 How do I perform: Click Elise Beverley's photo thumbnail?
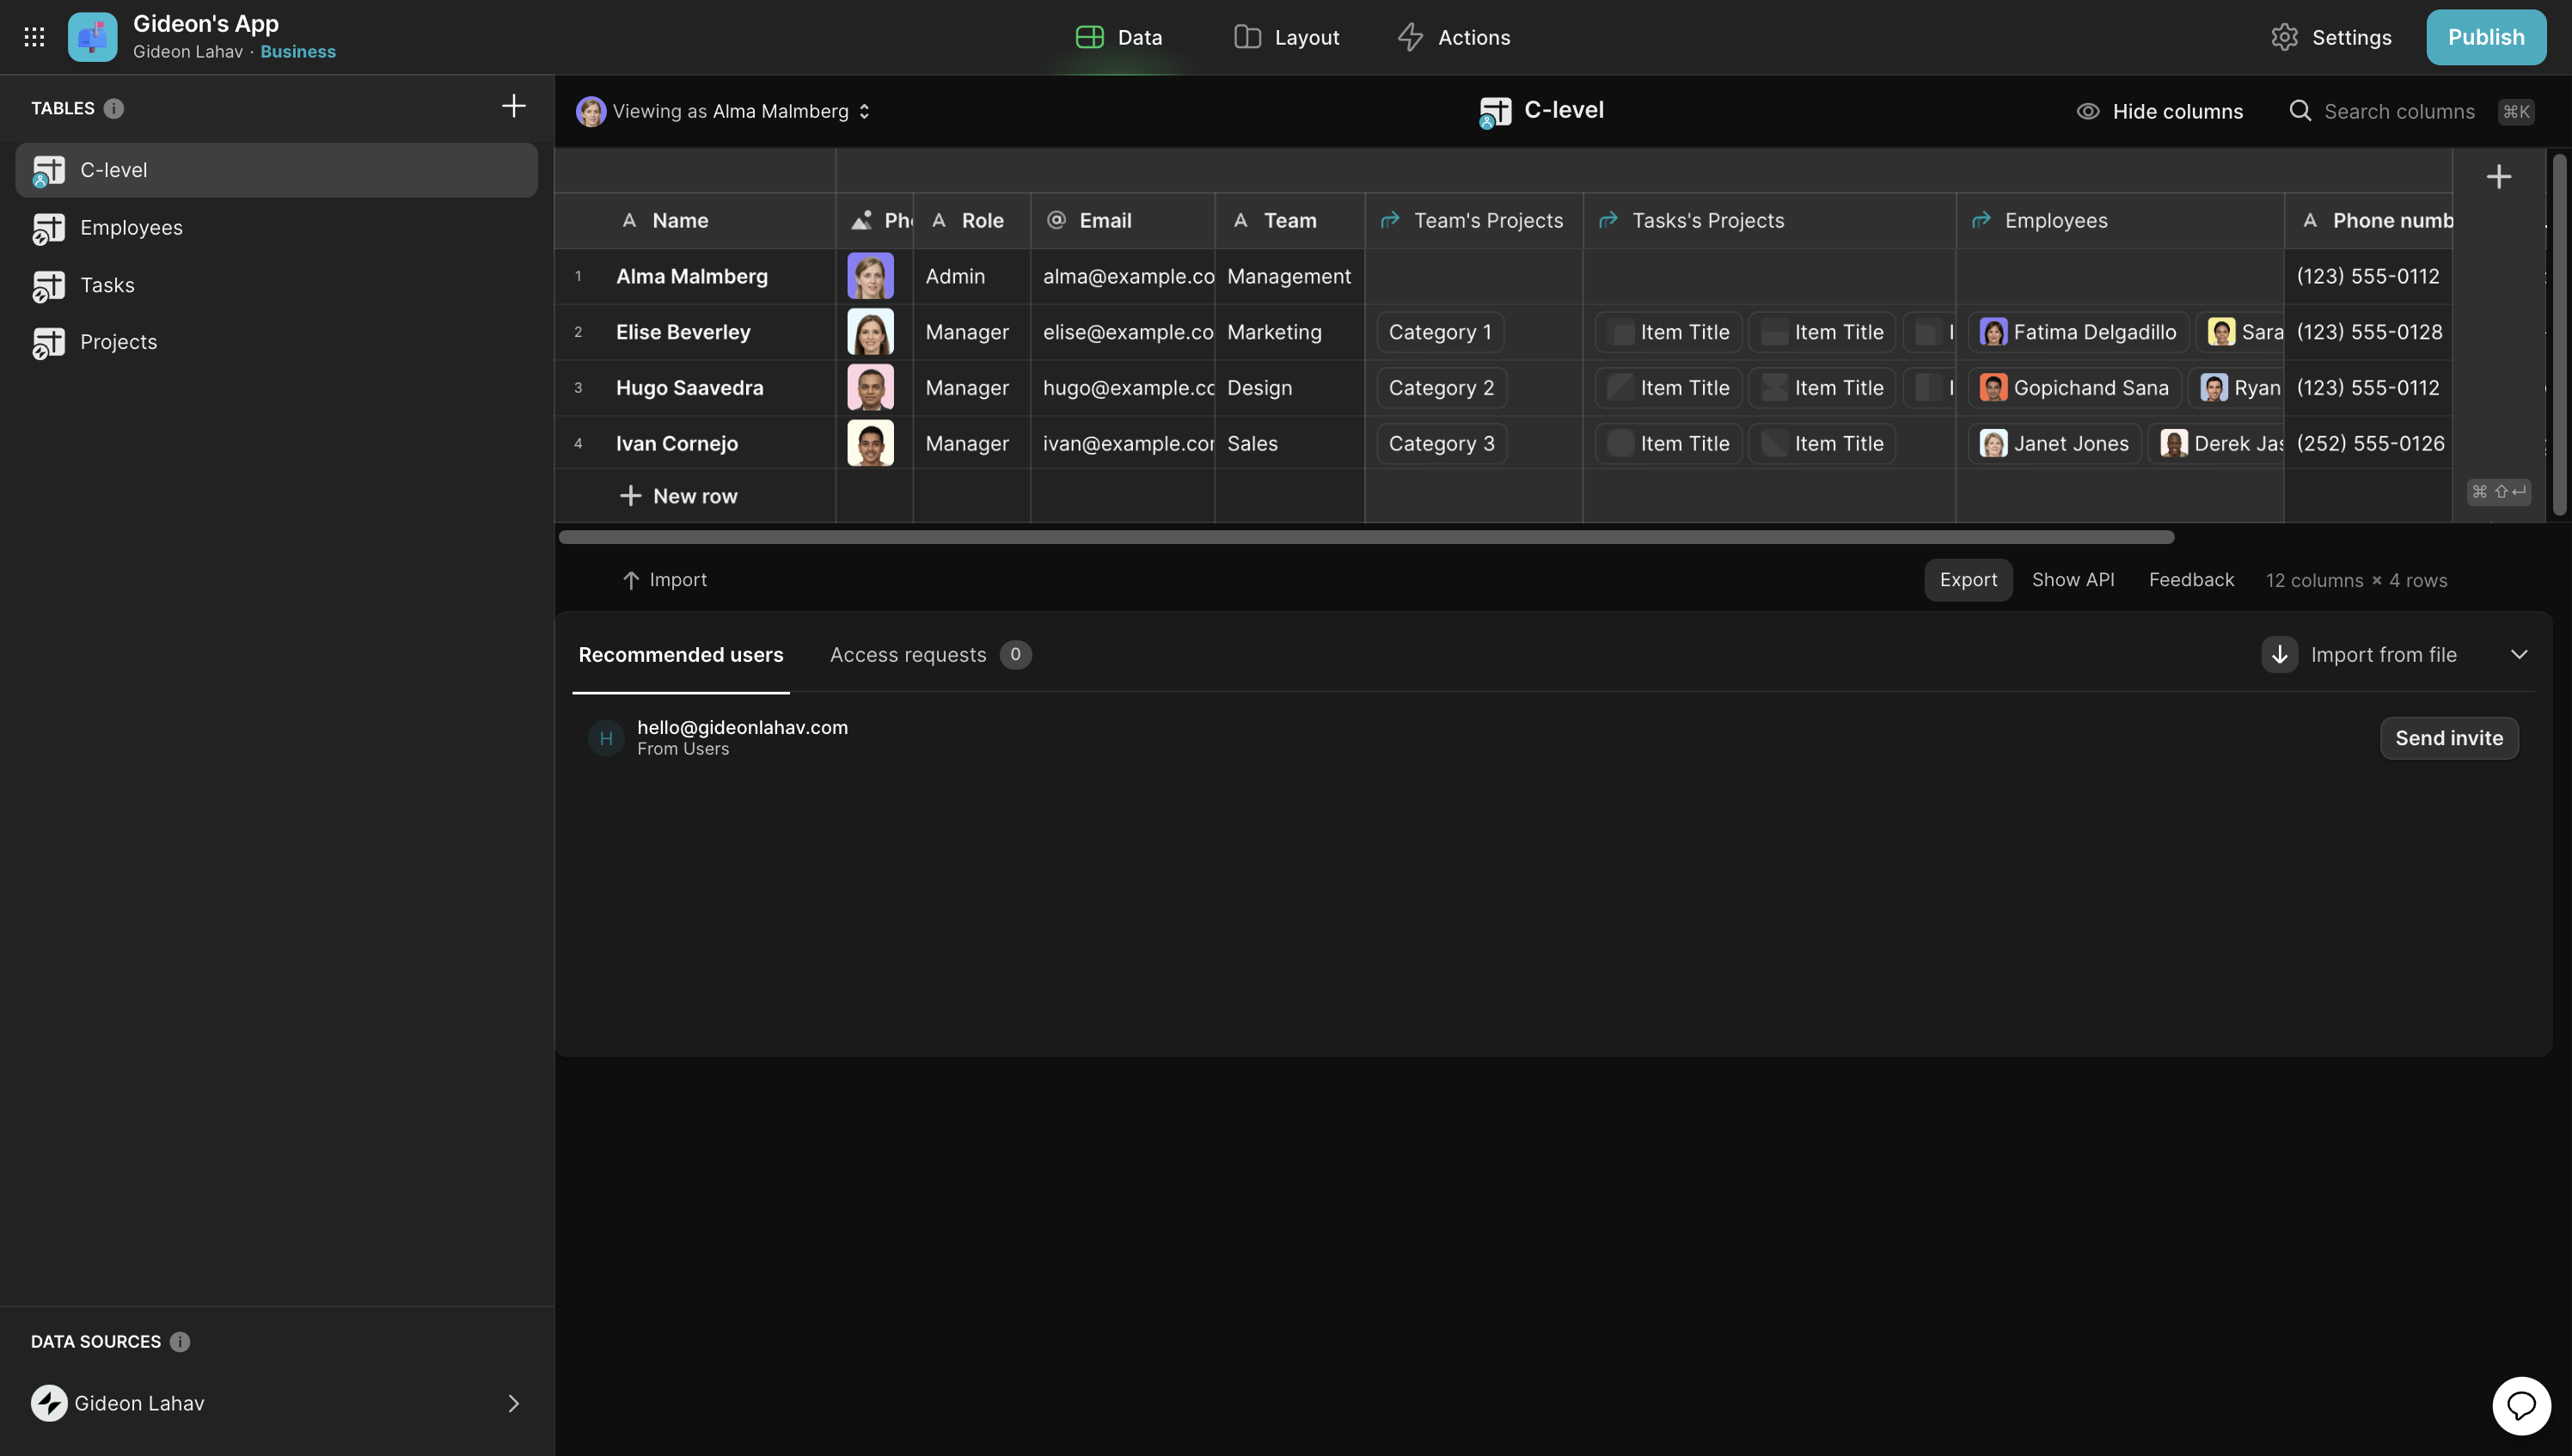870,332
